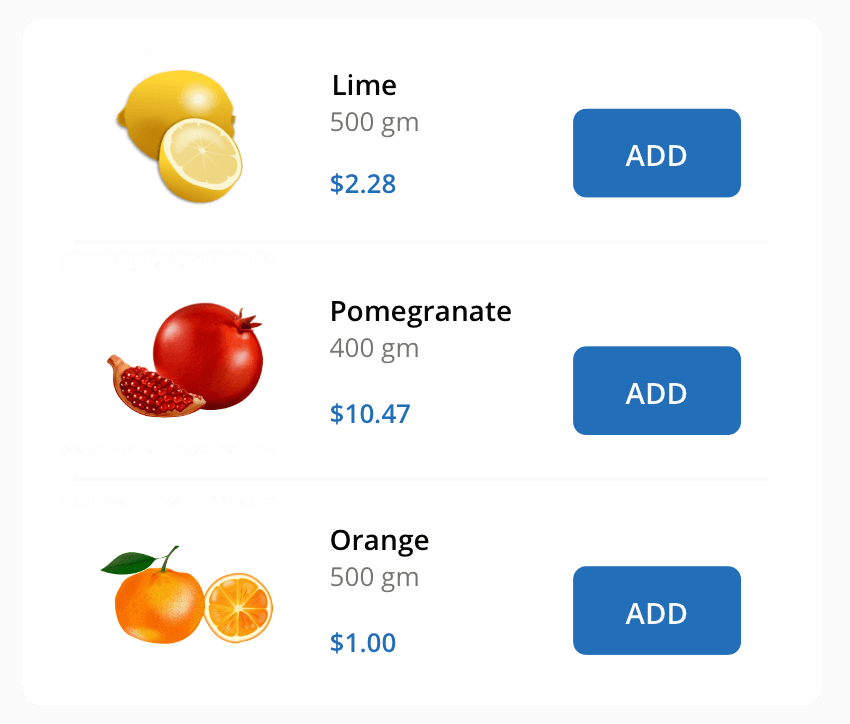850x724 pixels.
Task: Click the green leaf on the orange
Action: click(x=126, y=563)
